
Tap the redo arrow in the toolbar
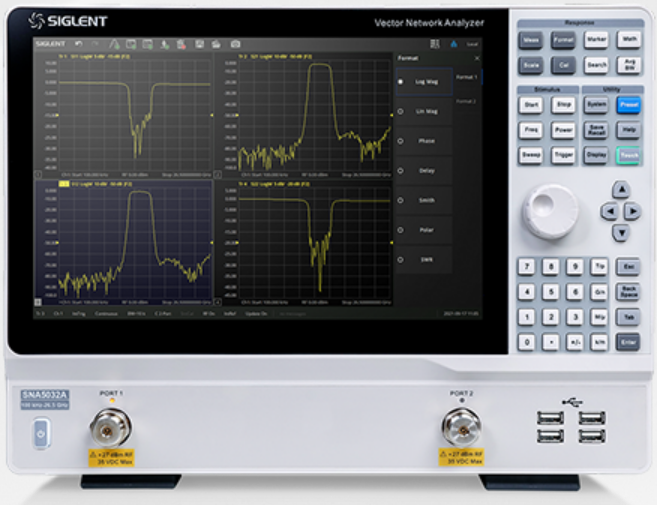(x=96, y=44)
